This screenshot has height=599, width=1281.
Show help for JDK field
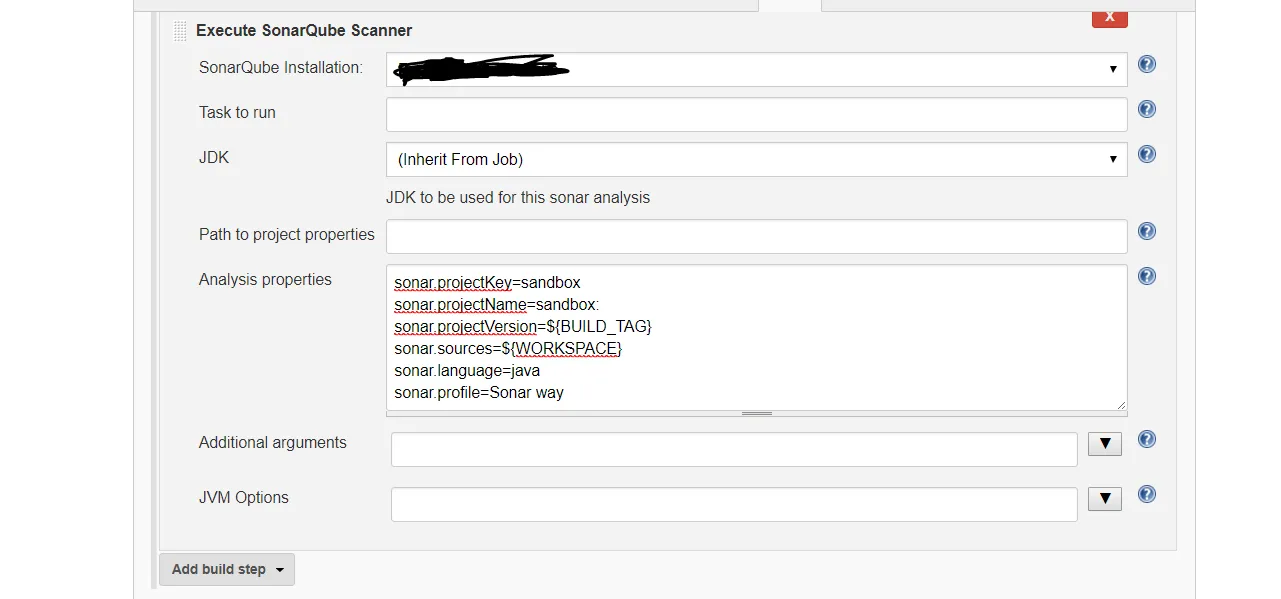(x=1147, y=155)
